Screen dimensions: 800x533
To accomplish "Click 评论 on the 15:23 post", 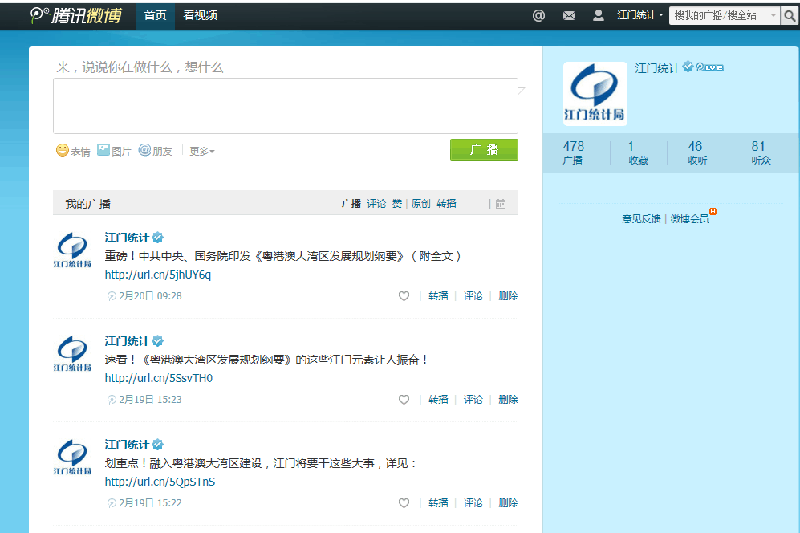I will tap(473, 400).
